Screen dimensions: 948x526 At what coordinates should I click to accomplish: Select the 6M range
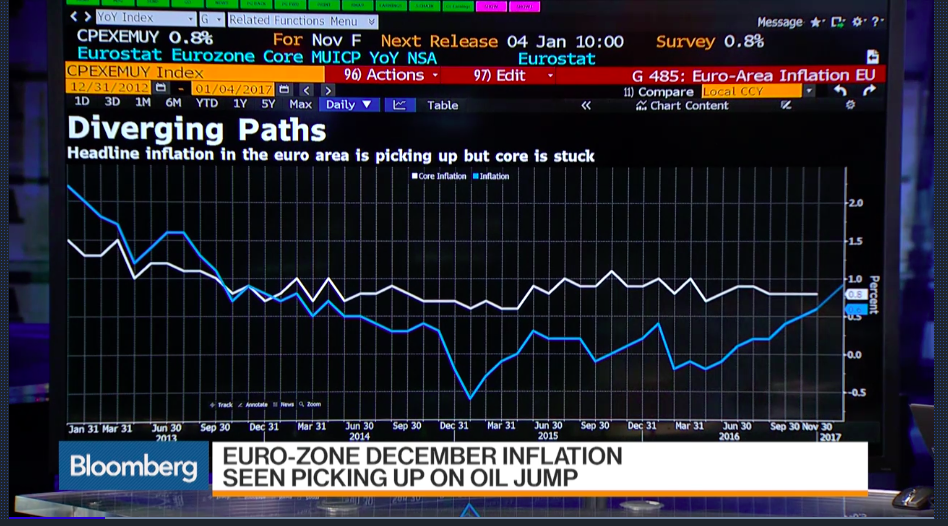pos(174,102)
